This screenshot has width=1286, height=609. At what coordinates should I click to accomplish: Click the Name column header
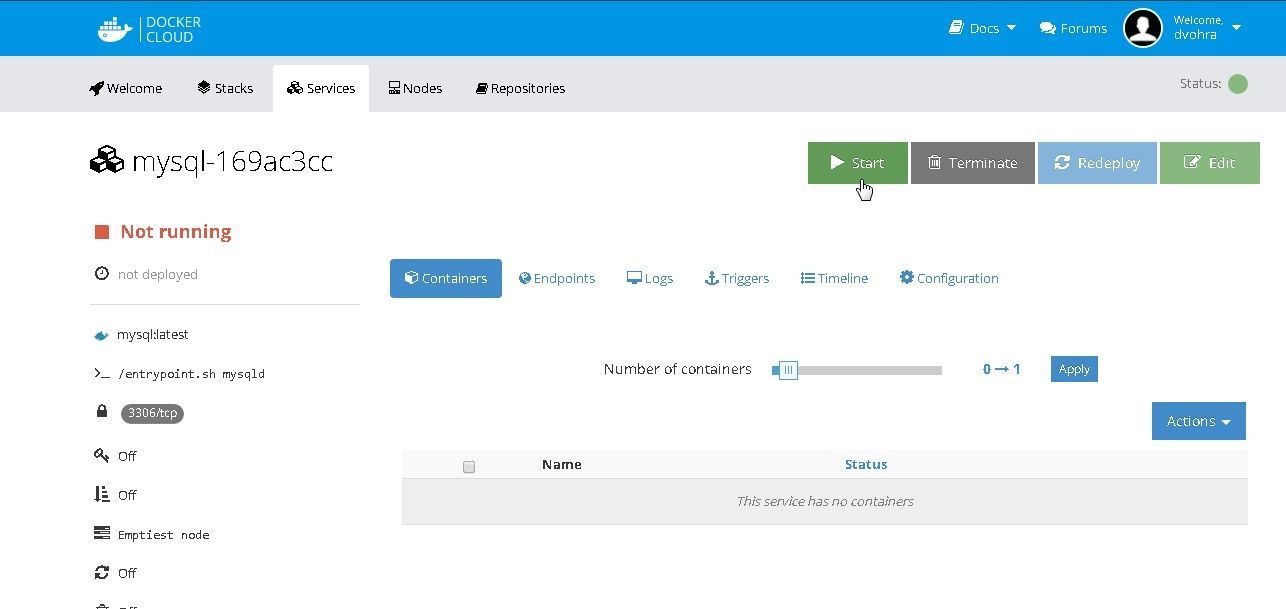pyautogui.click(x=562, y=464)
